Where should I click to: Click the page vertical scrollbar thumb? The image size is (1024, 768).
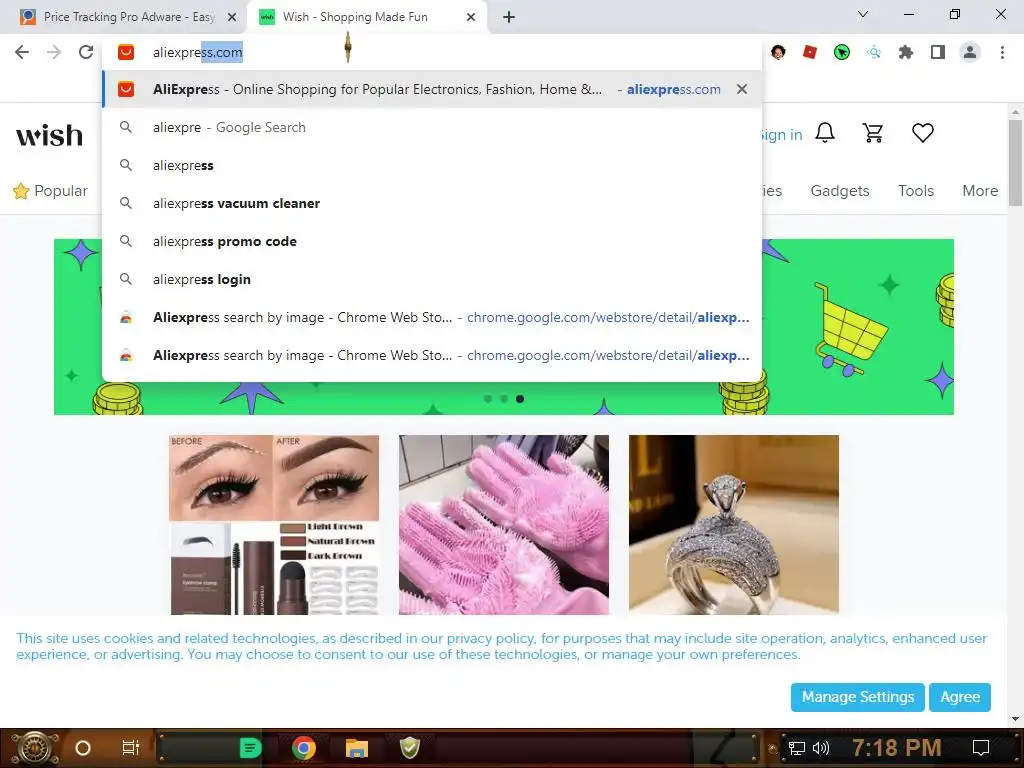1015,163
